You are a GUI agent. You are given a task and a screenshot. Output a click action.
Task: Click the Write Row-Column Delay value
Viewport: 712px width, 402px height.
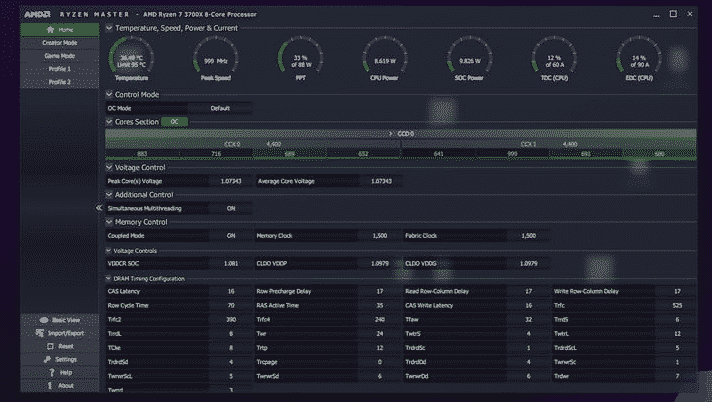click(677, 291)
